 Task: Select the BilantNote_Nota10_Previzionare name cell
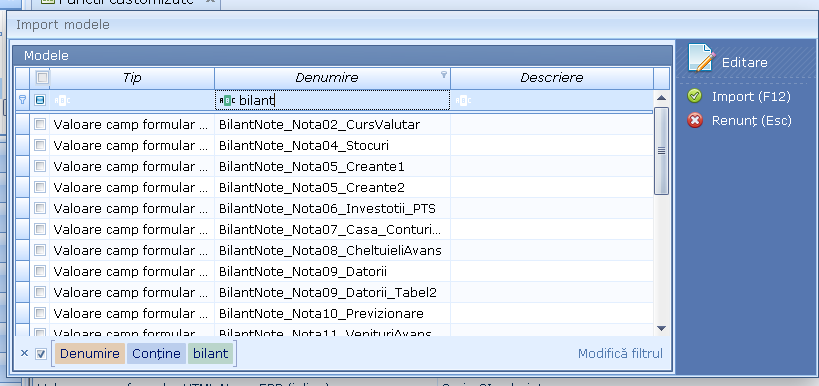332,313
